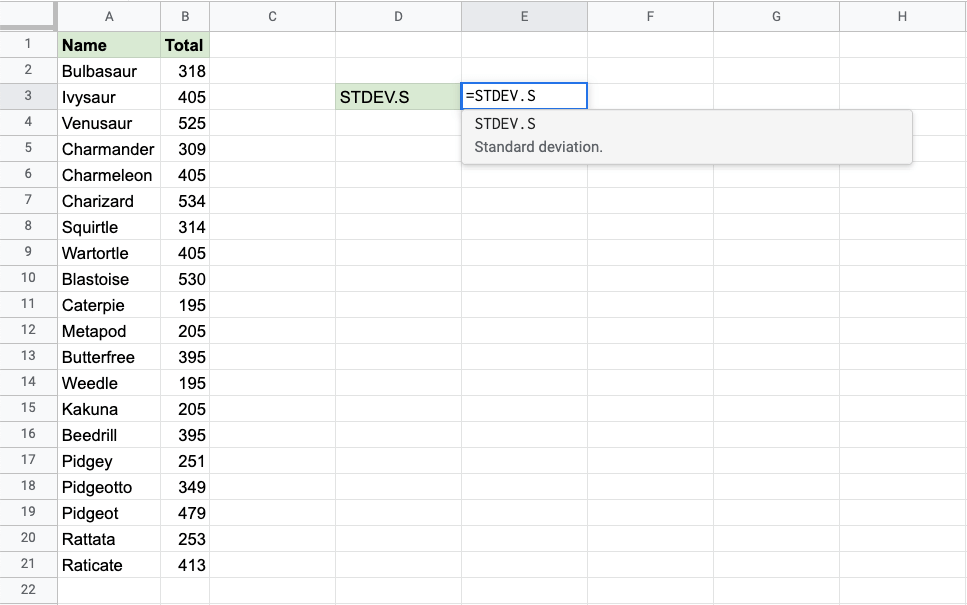The width and height of the screenshot is (967, 605).
Task: Click the Raticate cell
Action: point(109,565)
